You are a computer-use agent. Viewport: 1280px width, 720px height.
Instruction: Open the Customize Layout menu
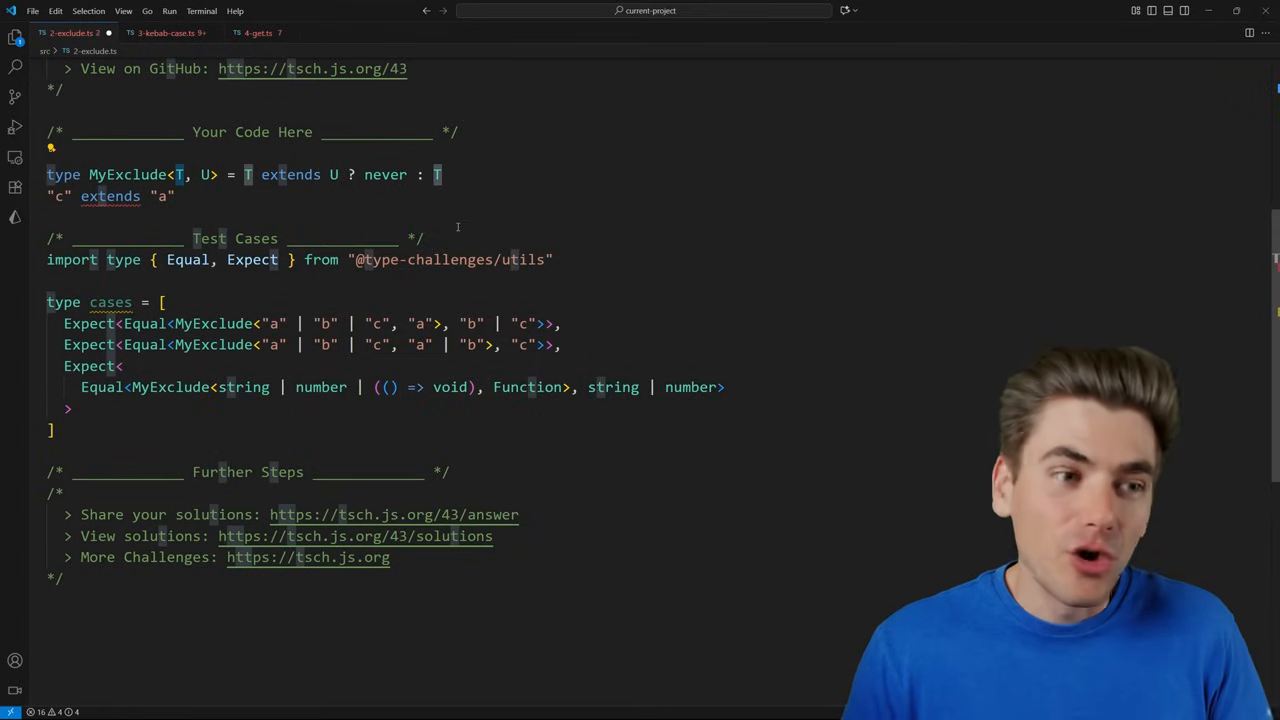1136,11
